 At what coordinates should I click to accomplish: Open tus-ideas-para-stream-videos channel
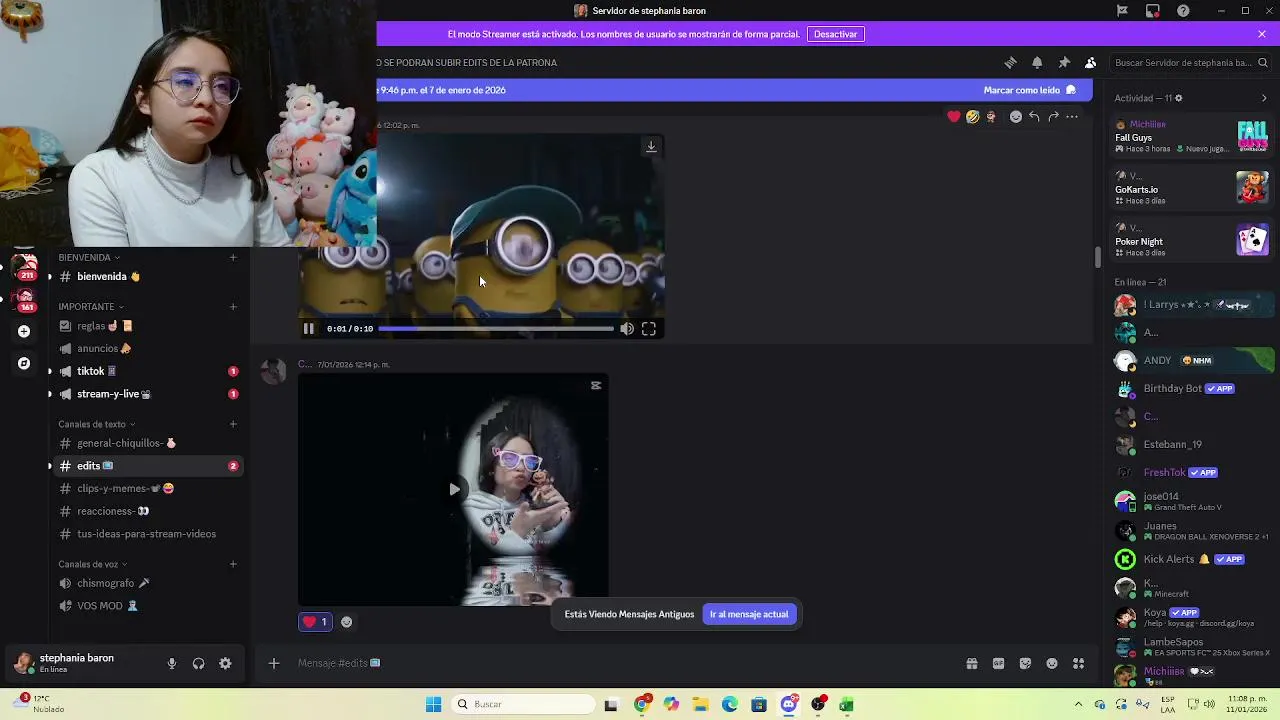click(x=147, y=534)
